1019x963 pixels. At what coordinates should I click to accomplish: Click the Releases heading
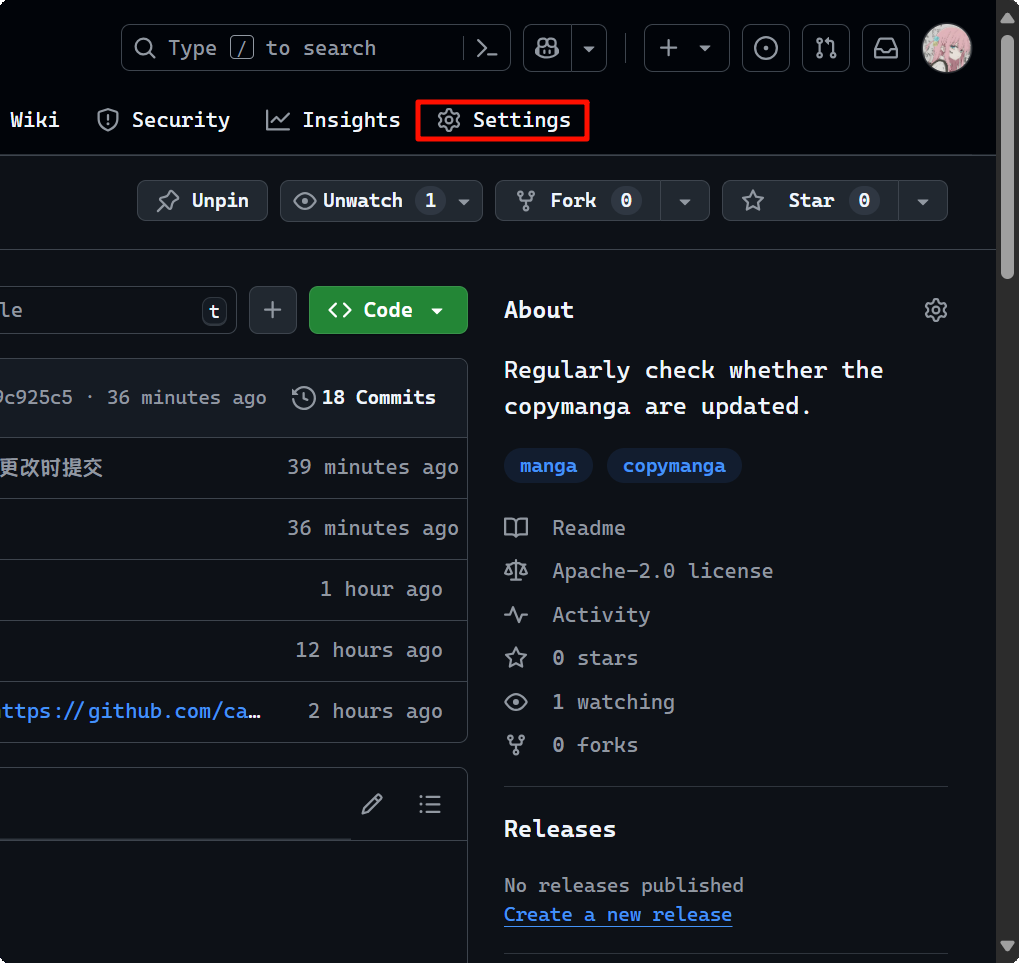click(x=560, y=829)
